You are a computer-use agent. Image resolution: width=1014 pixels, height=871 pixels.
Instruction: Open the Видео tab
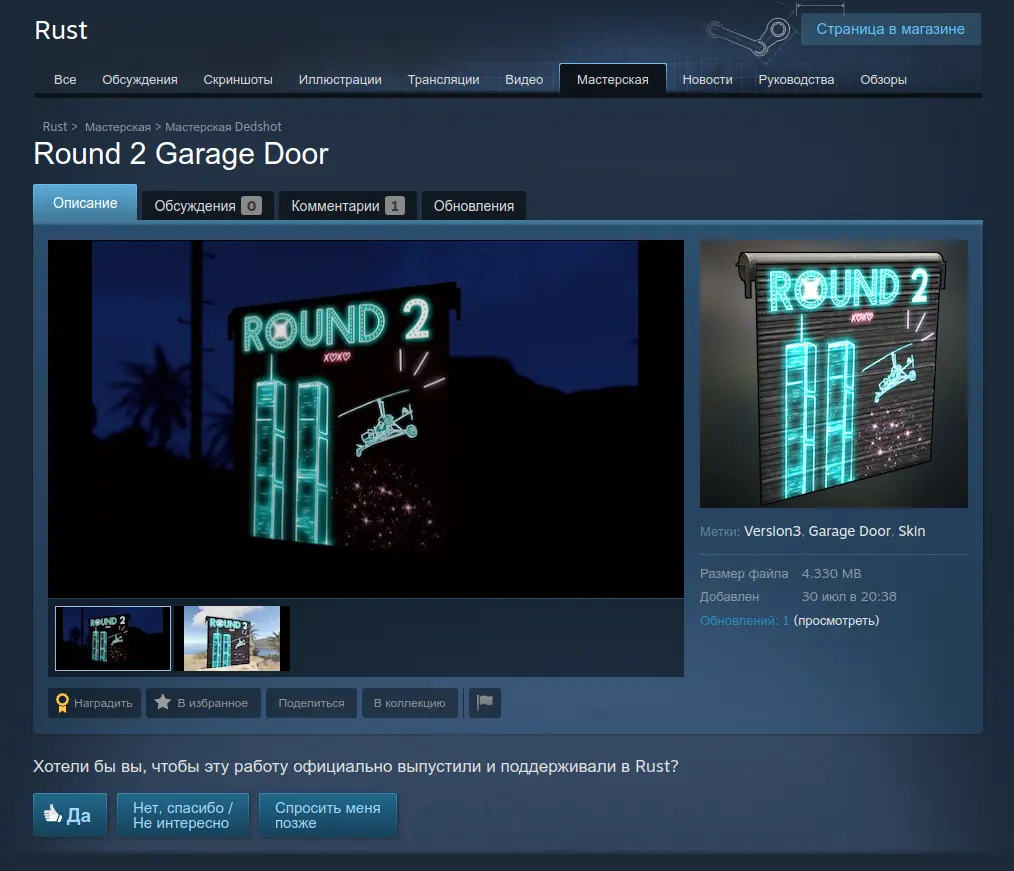pos(524,80)
